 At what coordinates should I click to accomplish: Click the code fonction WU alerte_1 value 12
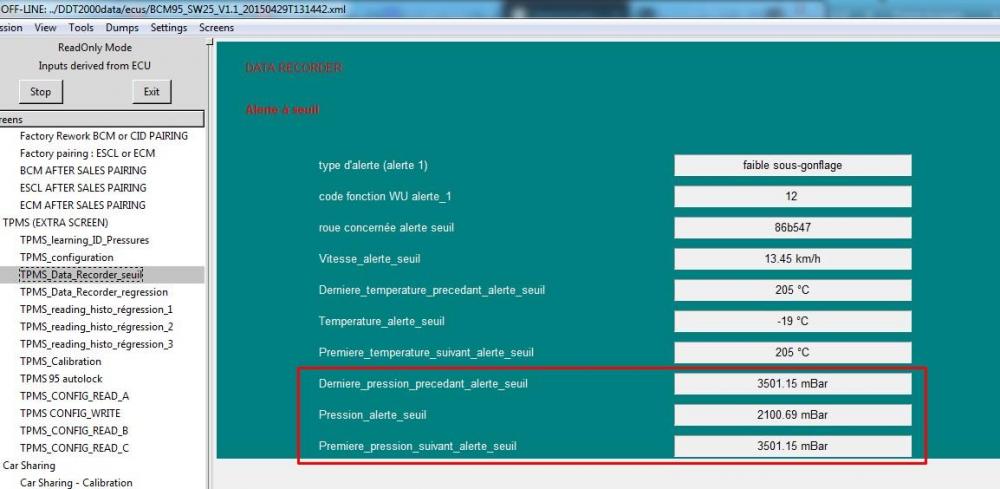pyautogui.click(x=793, y=196)
